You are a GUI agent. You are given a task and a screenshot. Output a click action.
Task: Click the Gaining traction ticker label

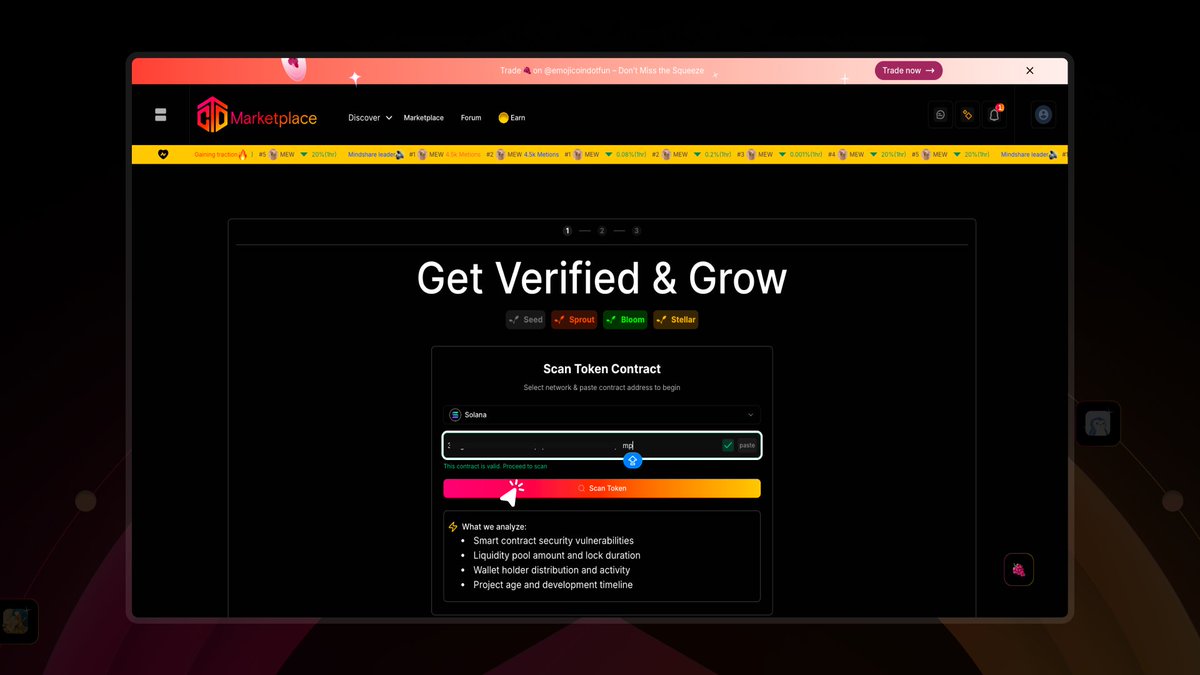[x=220, y=155]
